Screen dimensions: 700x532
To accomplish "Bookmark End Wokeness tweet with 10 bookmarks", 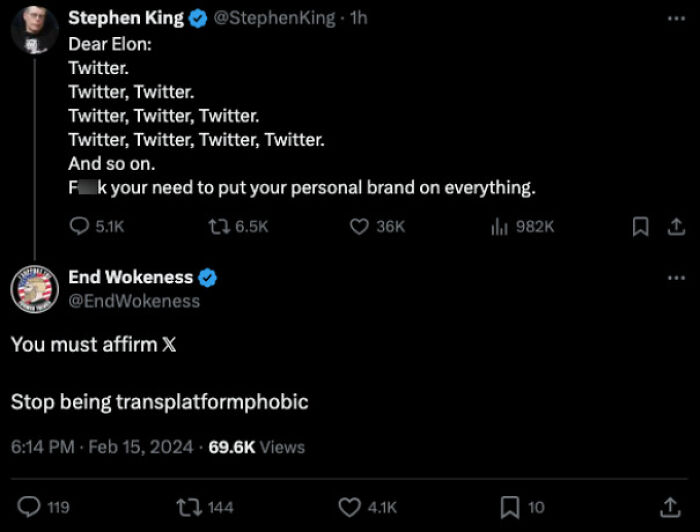I will tap(509, 507).
